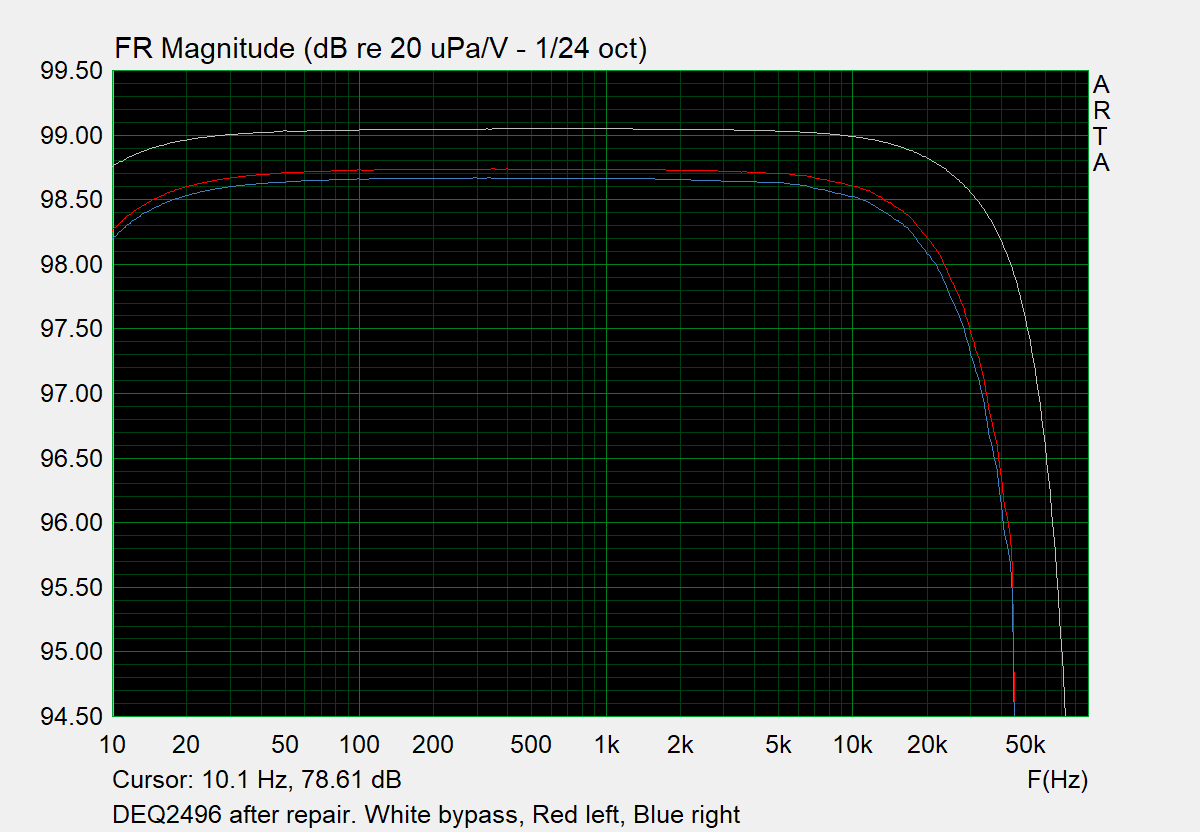The width and height of the screenshot is (1200, 832).
Task: Click the DEQ2496 after repair caption
Action: tap(427, 814)
